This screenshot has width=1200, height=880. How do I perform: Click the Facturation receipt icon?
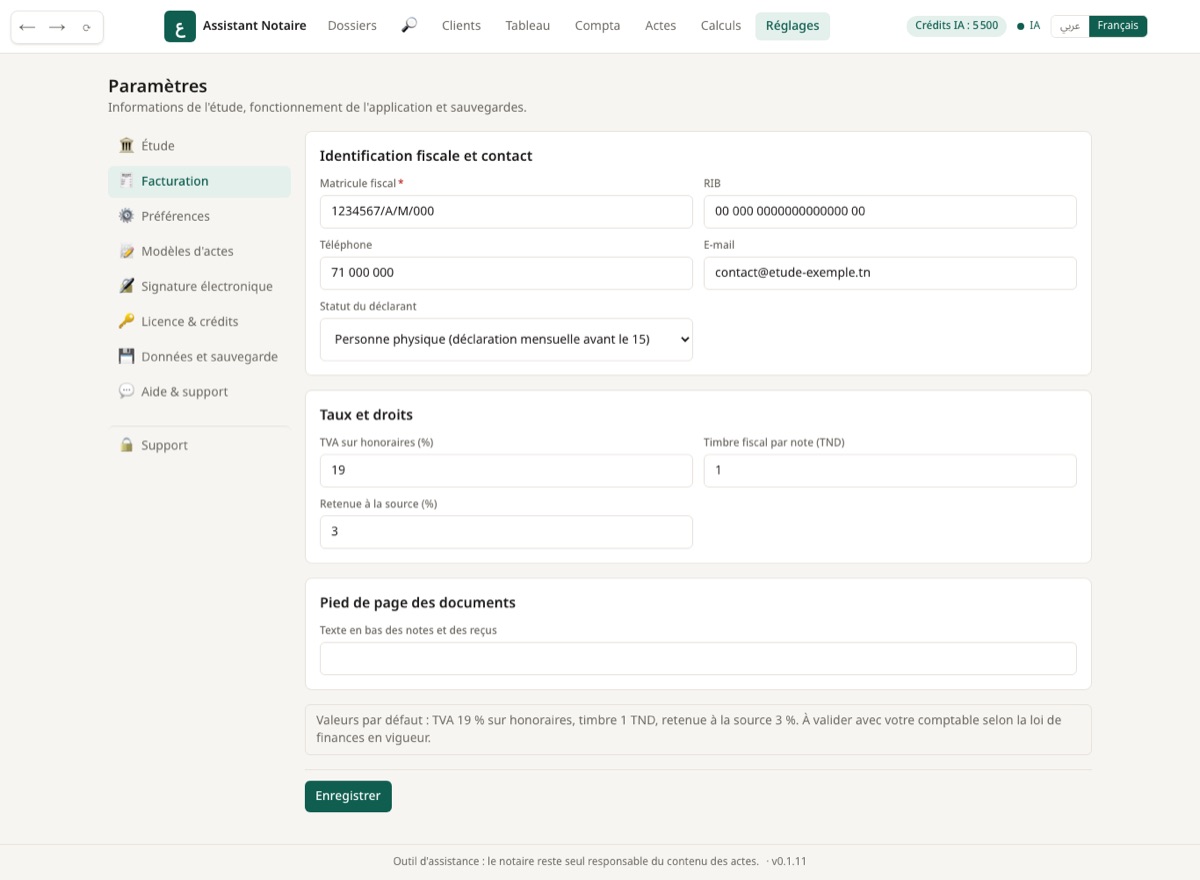(x=126, y=181)
